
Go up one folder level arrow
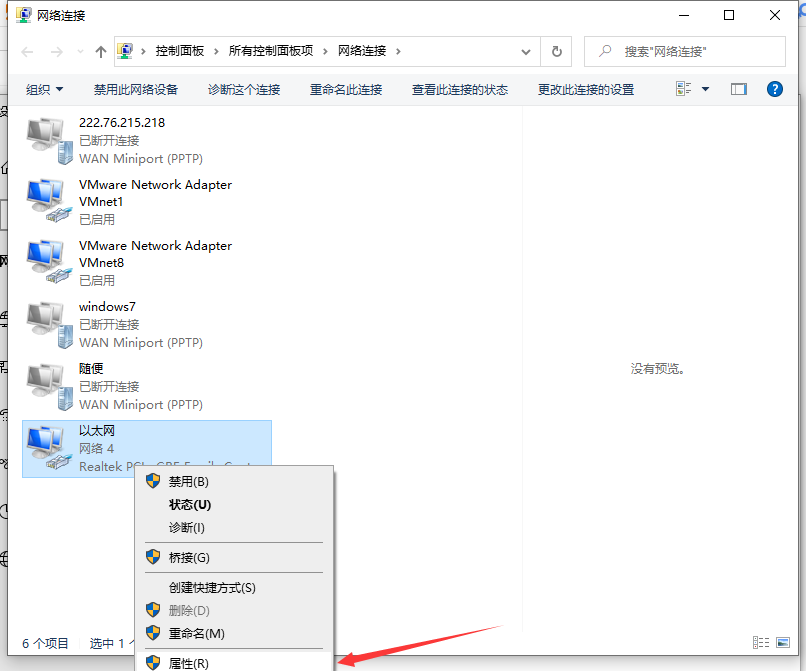(x=100, y=51)
